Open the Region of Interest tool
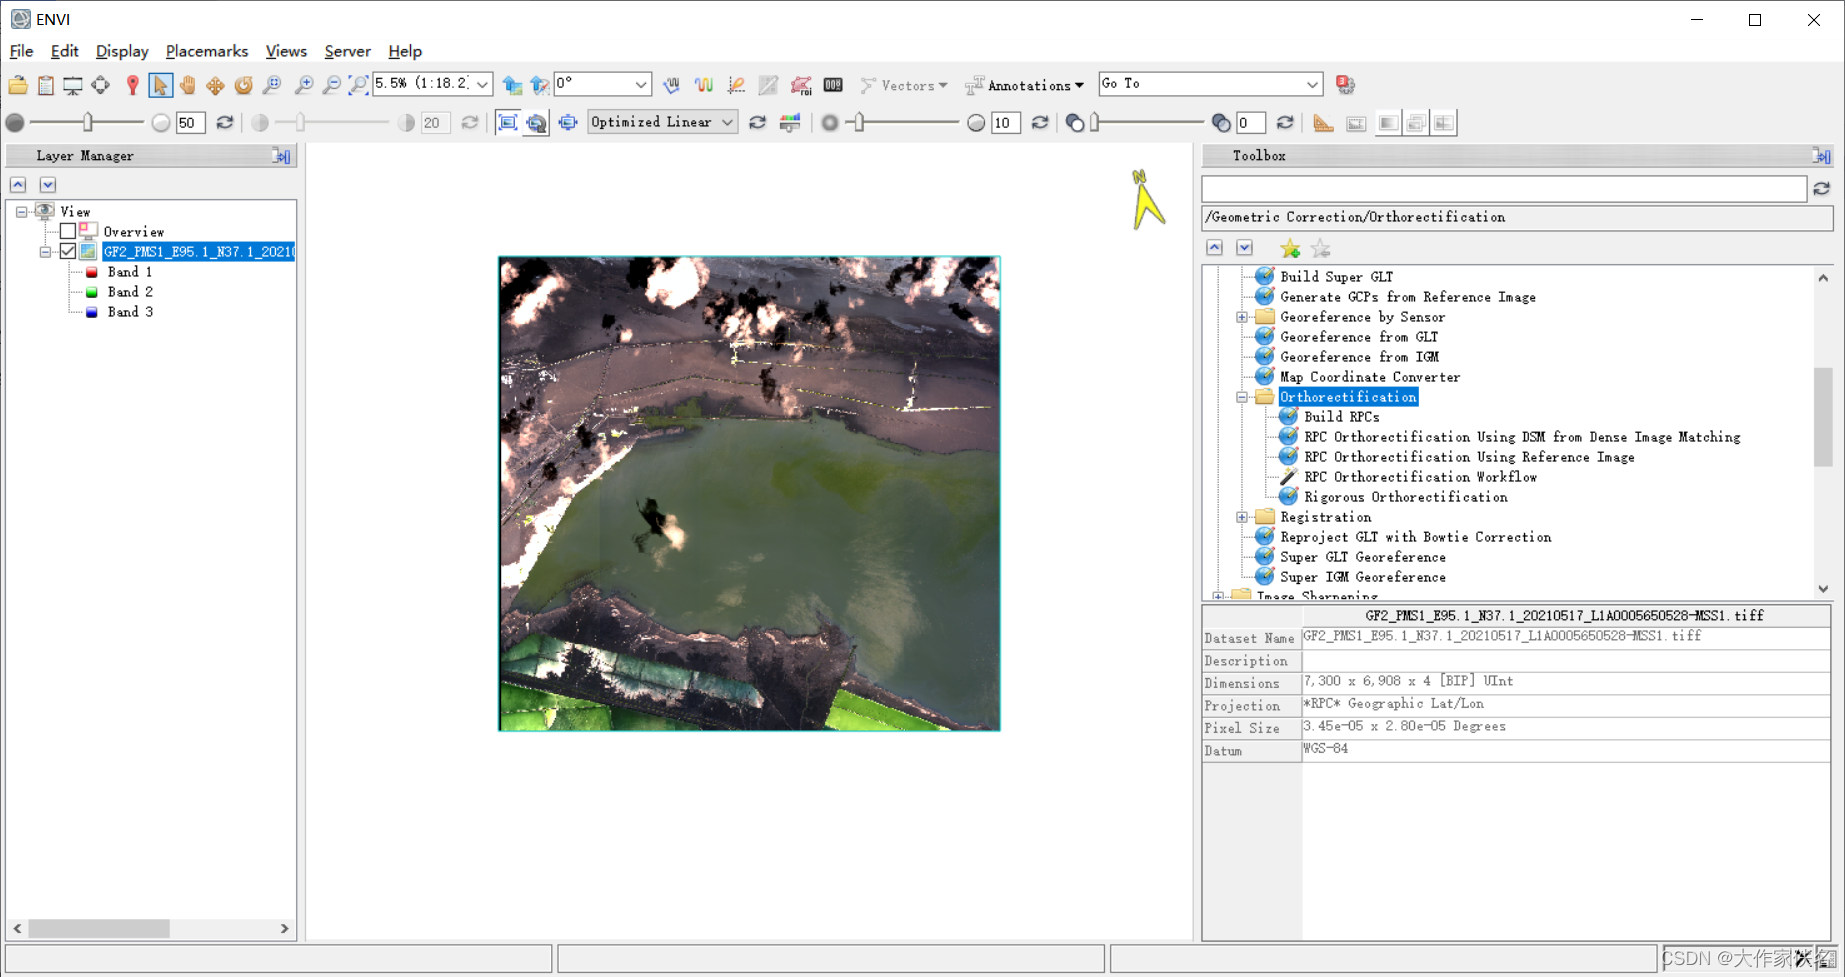The width and height of the screenshot is (1845, 977). [x=801, y=85]
